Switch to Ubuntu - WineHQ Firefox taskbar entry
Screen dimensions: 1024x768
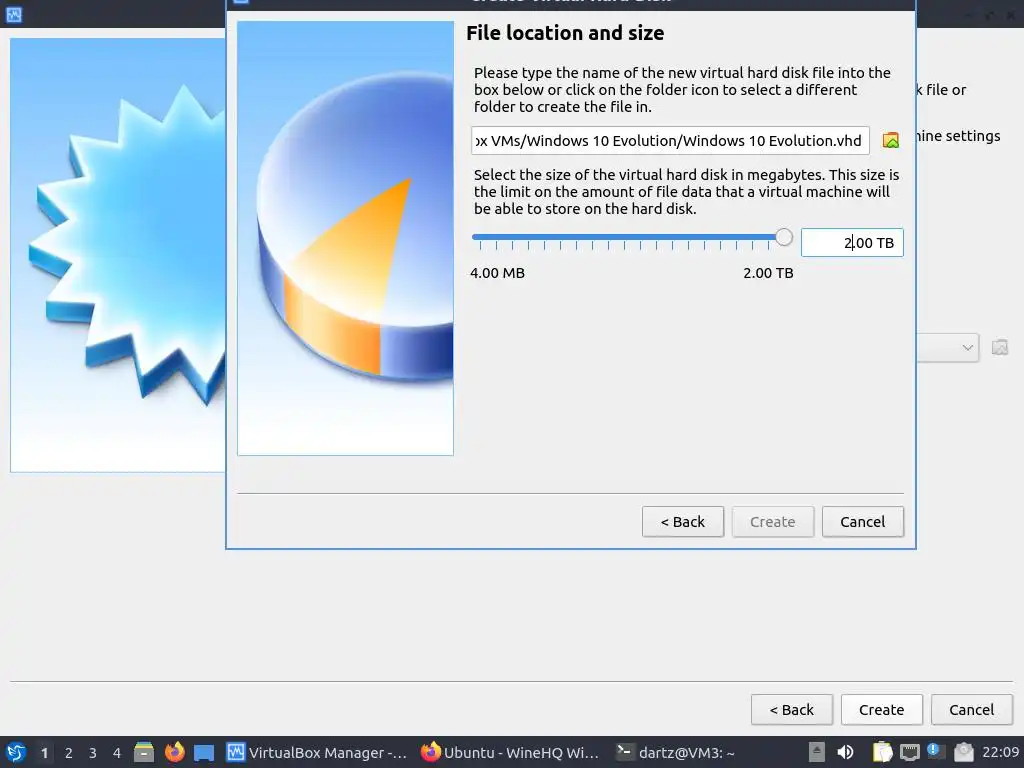(x=511, y=752)
